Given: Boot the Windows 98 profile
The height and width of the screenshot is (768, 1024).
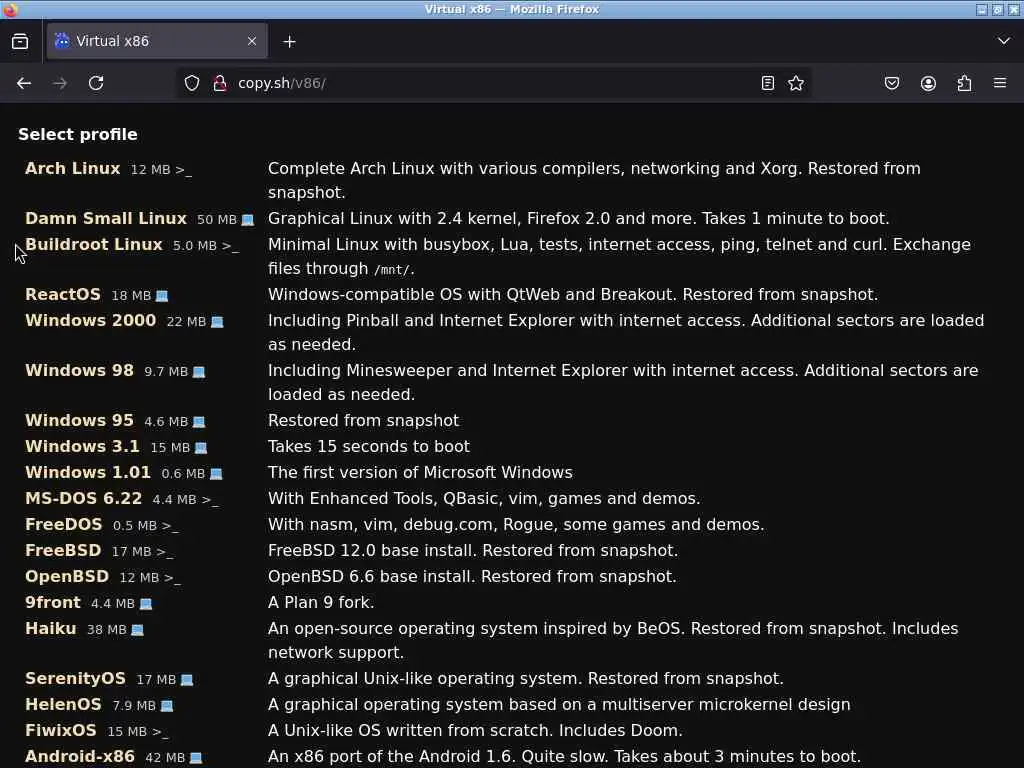Looking at the screenshot, I should click(79, 370).
